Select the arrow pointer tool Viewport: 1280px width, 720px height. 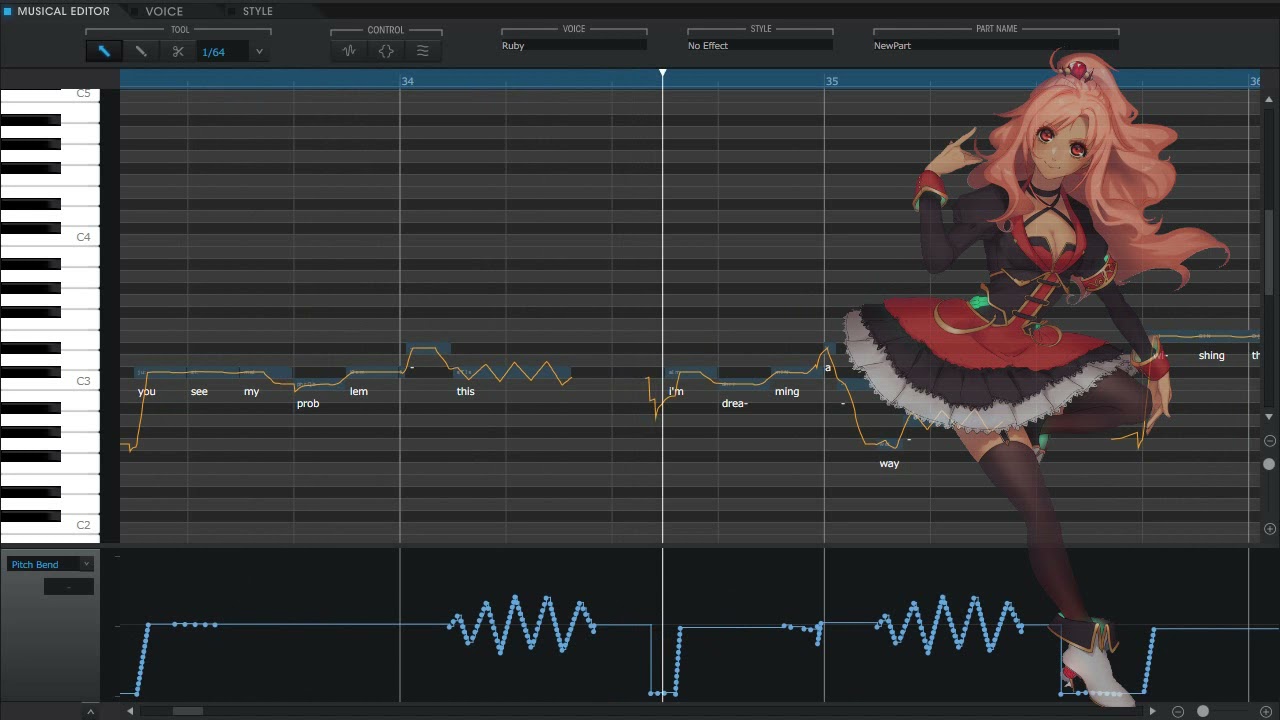click(103, 51)
